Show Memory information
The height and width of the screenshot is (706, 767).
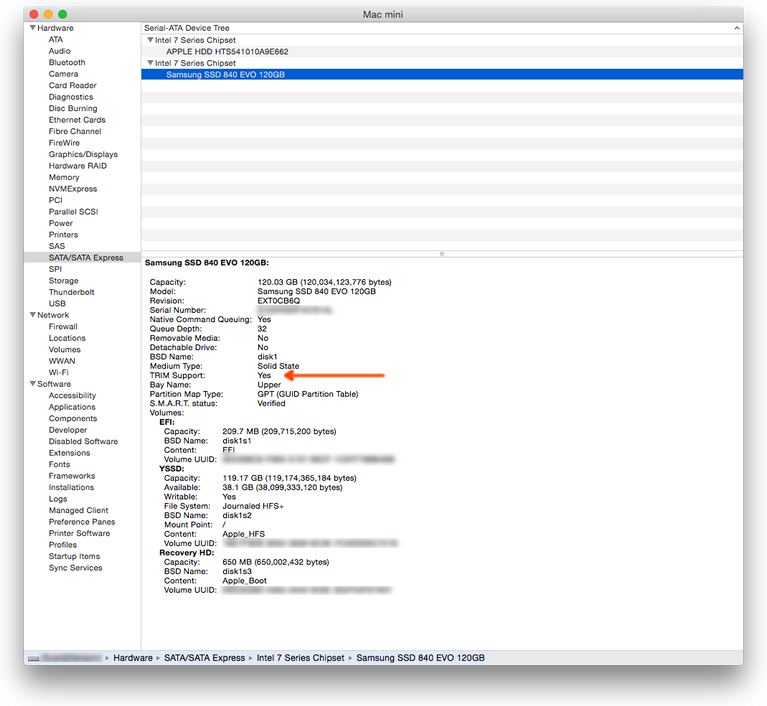64,177
